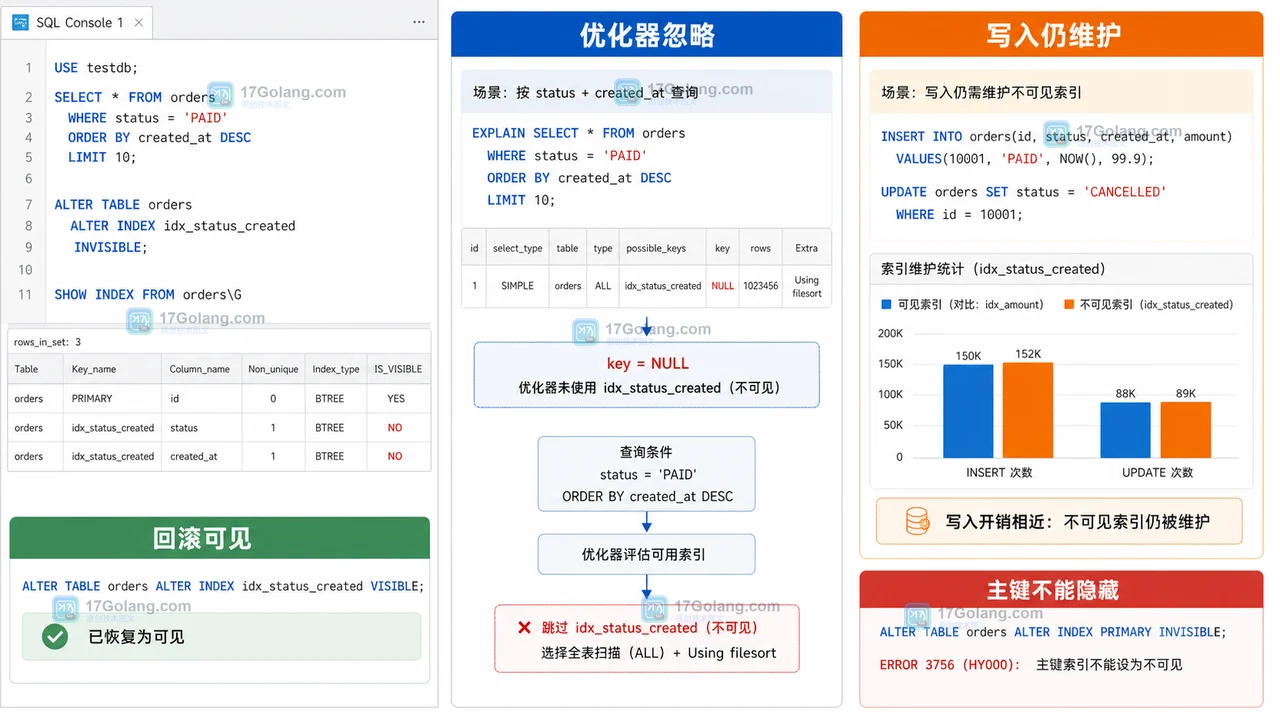This screenshot has height=720, width=1280.
Task: Click the ALTER INDEX VISIBLE statement
Action: point(223,586)
